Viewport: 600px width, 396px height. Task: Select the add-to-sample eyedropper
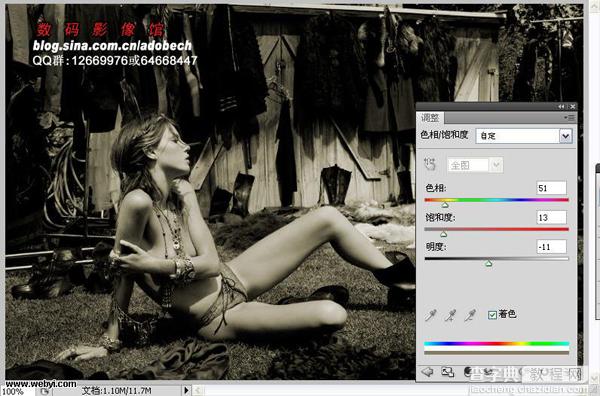pyautogui.click(x=450, y=315)
